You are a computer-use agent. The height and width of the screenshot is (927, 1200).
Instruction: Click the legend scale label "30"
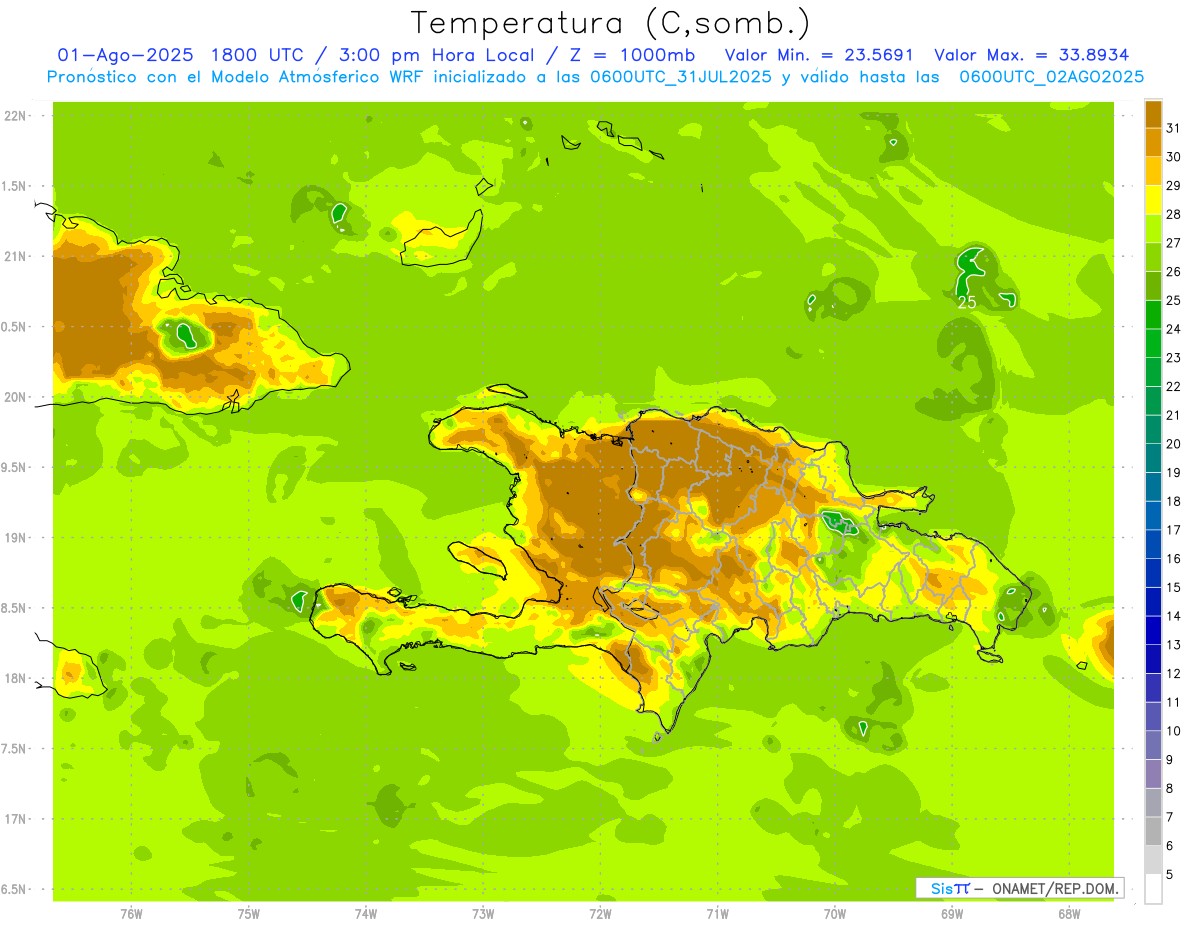[1174, 157]
